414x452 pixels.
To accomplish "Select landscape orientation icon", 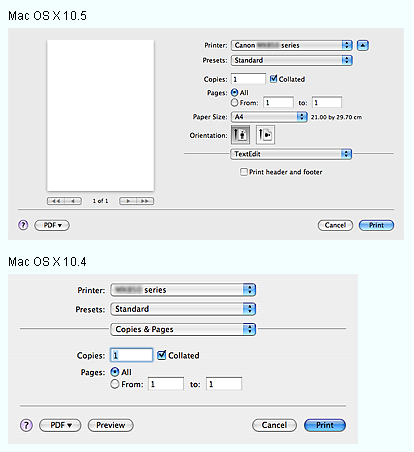I will tap(265, 135).
